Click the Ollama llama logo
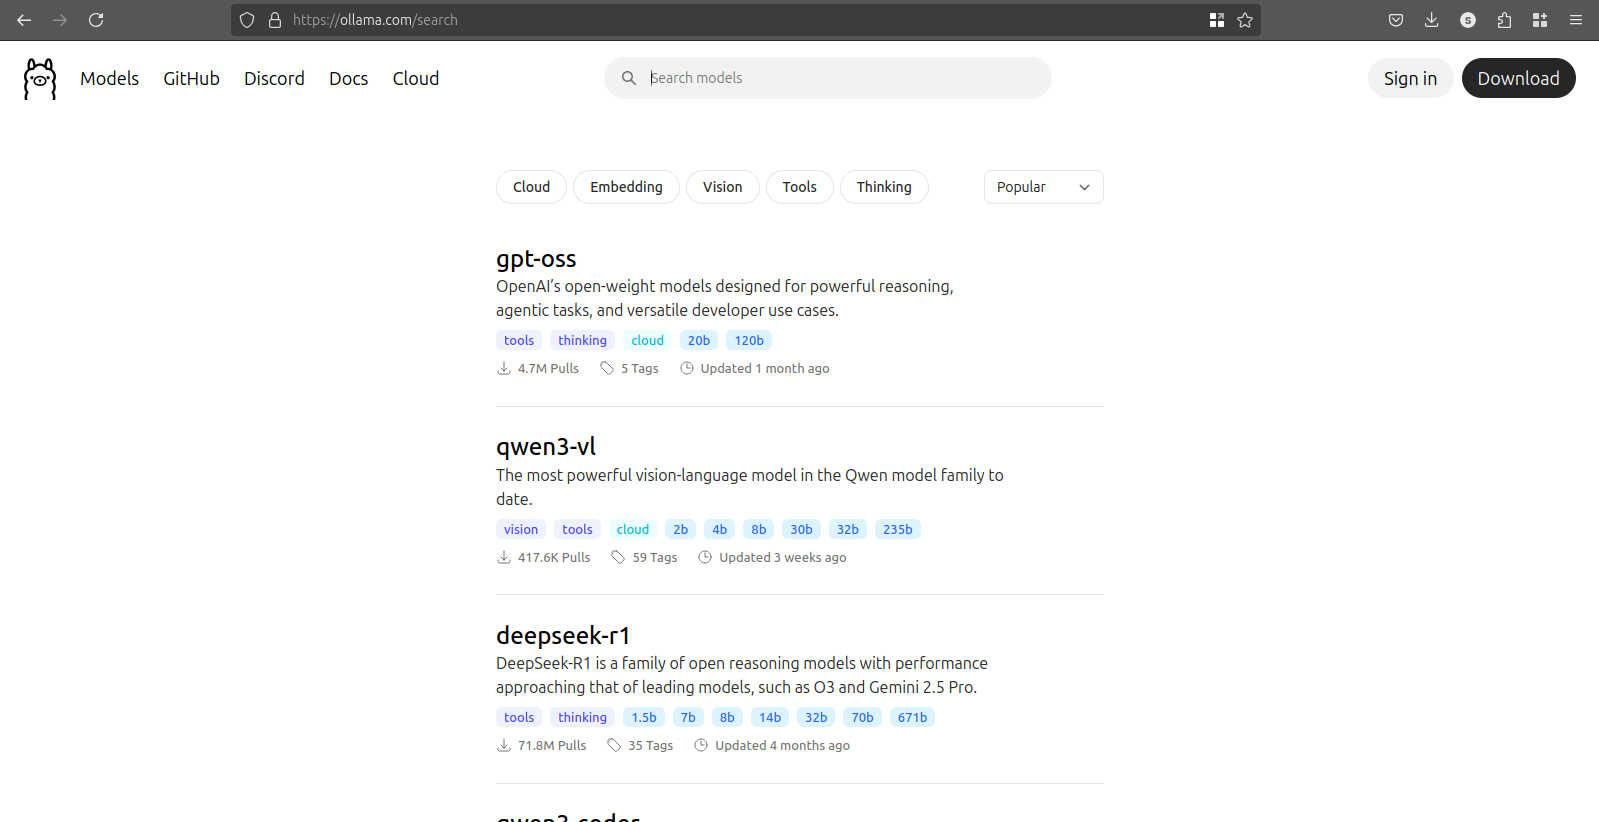Screen dimensions: 1599x822 40,79
